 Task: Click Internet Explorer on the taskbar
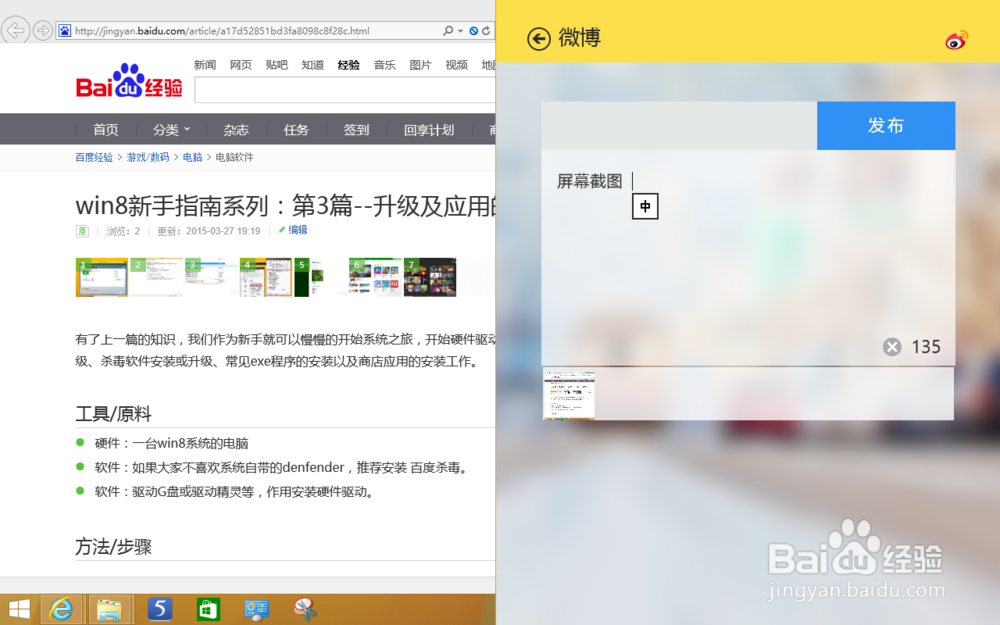pyautogui.click(x=62, y=610)
